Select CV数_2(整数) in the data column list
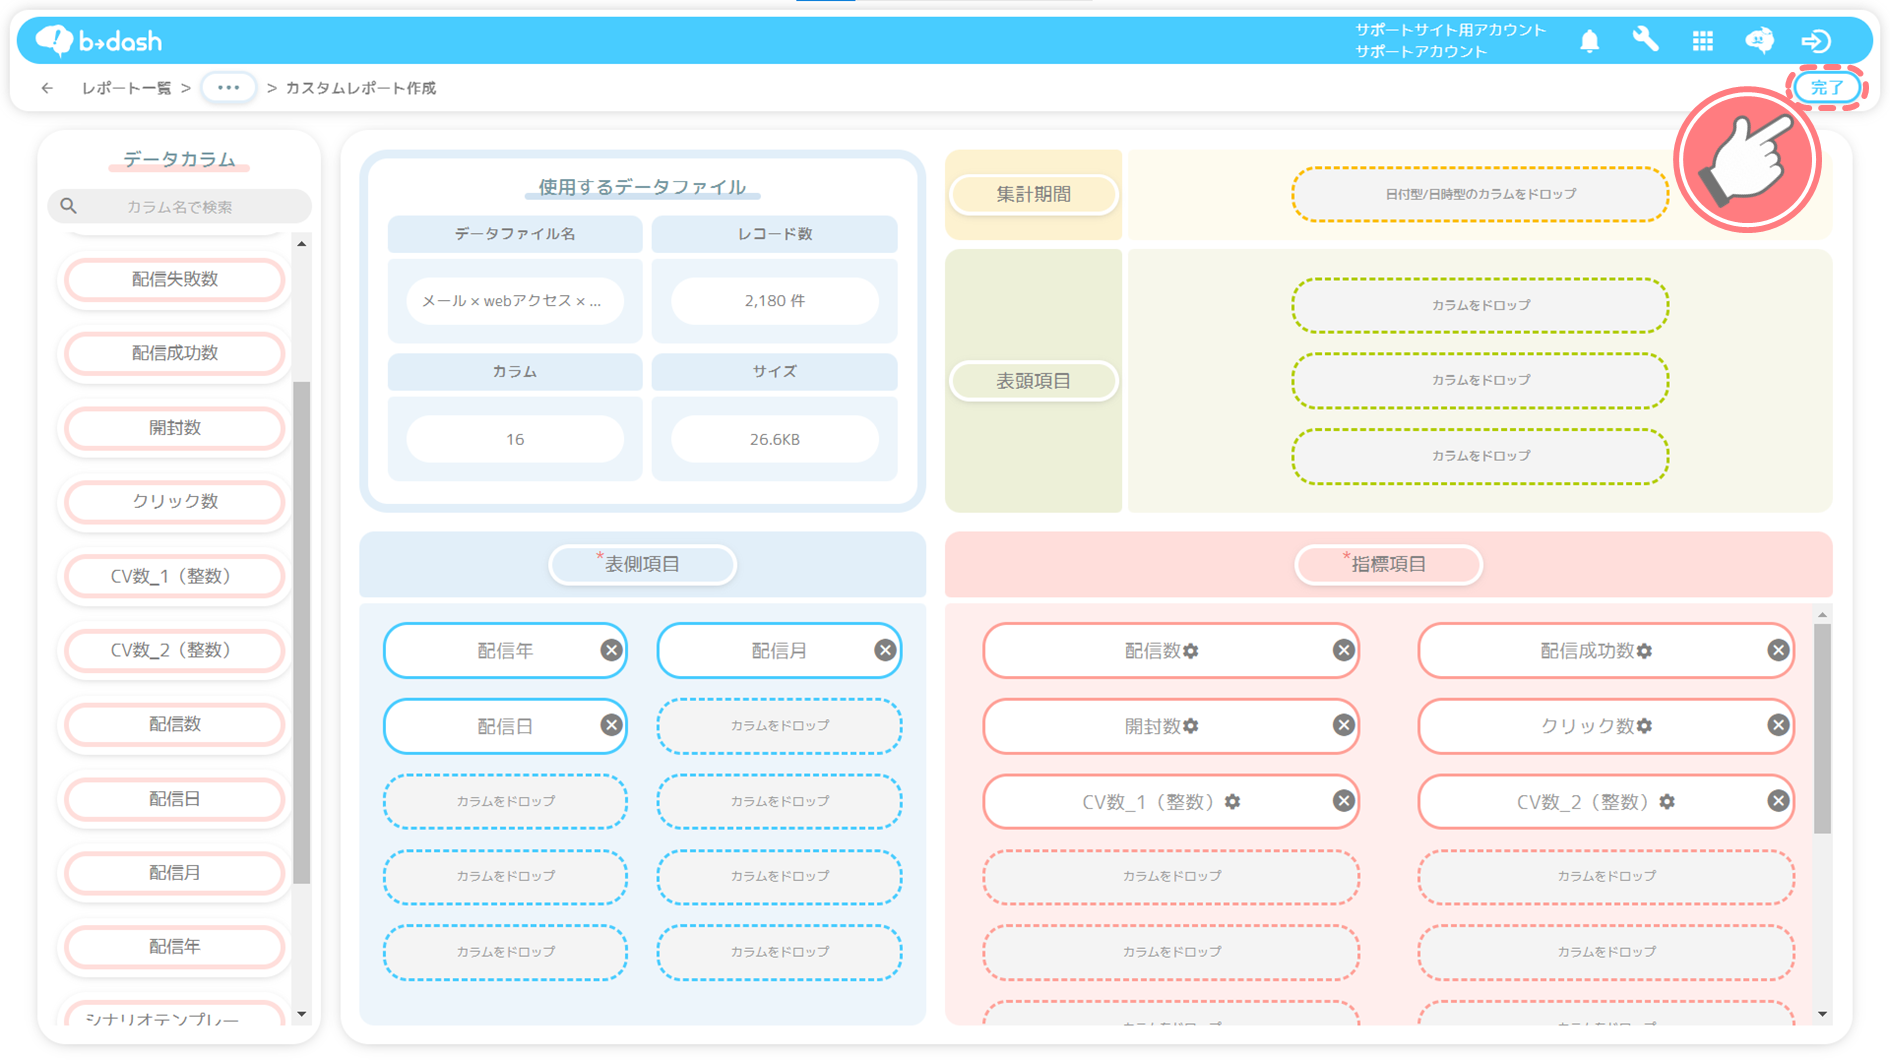This screenshot has height=1063, width=1890. click(x=175, y=650)
